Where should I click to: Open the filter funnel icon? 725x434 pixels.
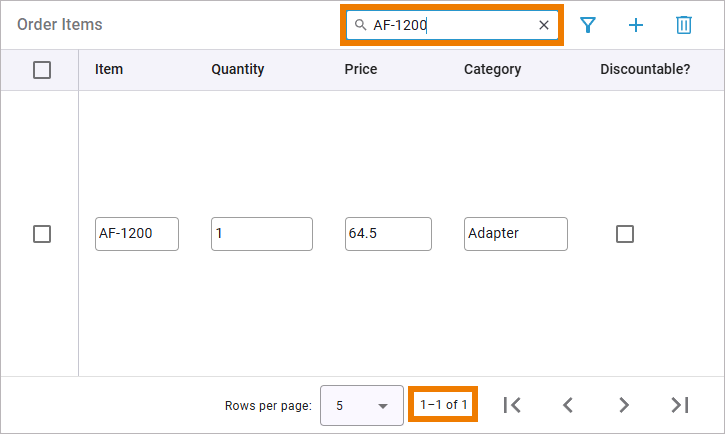(588, 25)
